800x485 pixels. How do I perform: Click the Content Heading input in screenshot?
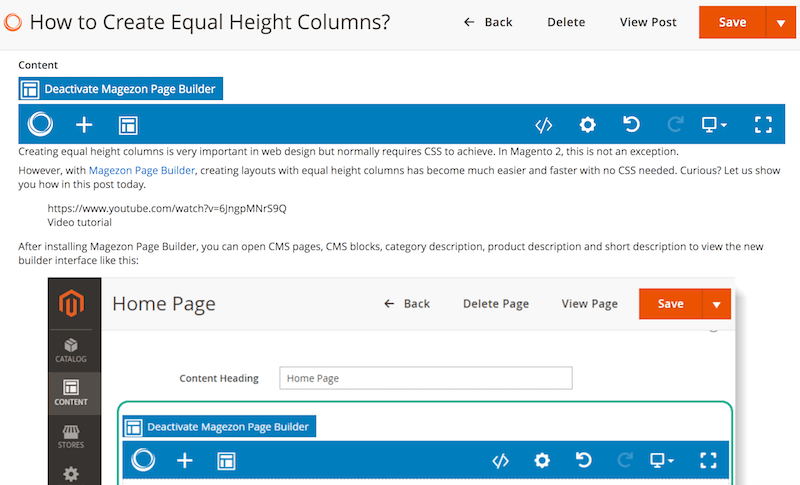tap(425, 378)
